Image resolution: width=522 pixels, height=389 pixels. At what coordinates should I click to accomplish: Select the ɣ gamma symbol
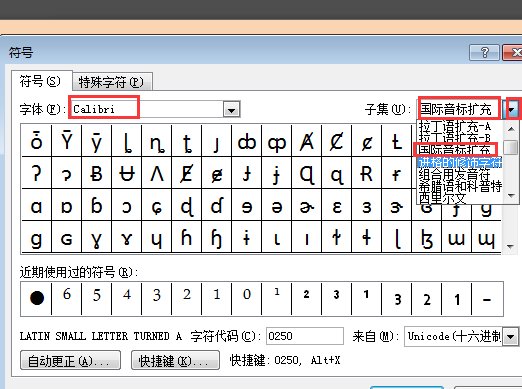[x=96, y=237]
